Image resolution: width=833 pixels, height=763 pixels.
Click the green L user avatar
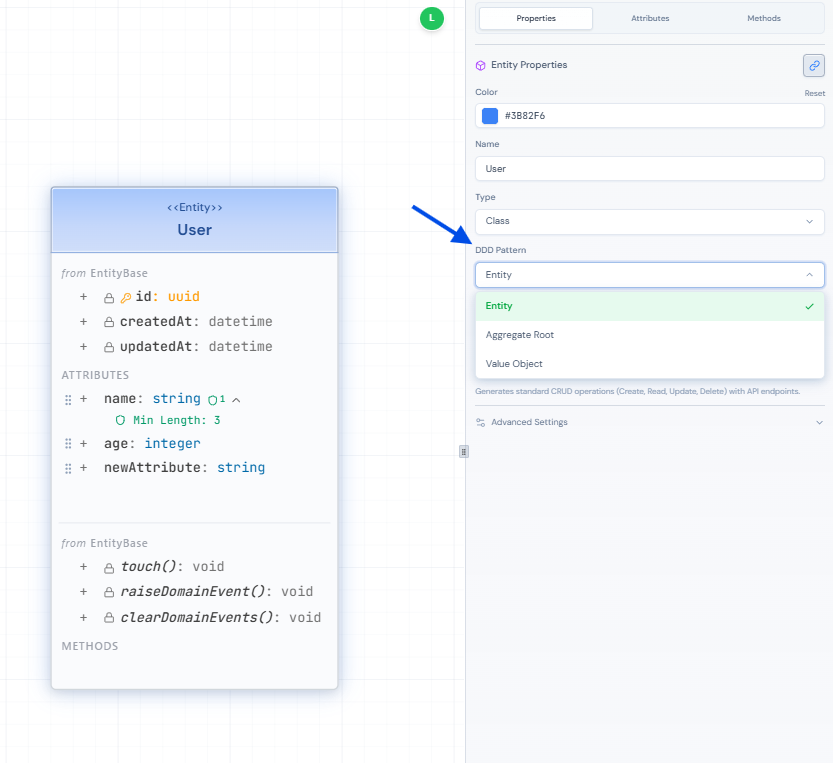[431, 18]
